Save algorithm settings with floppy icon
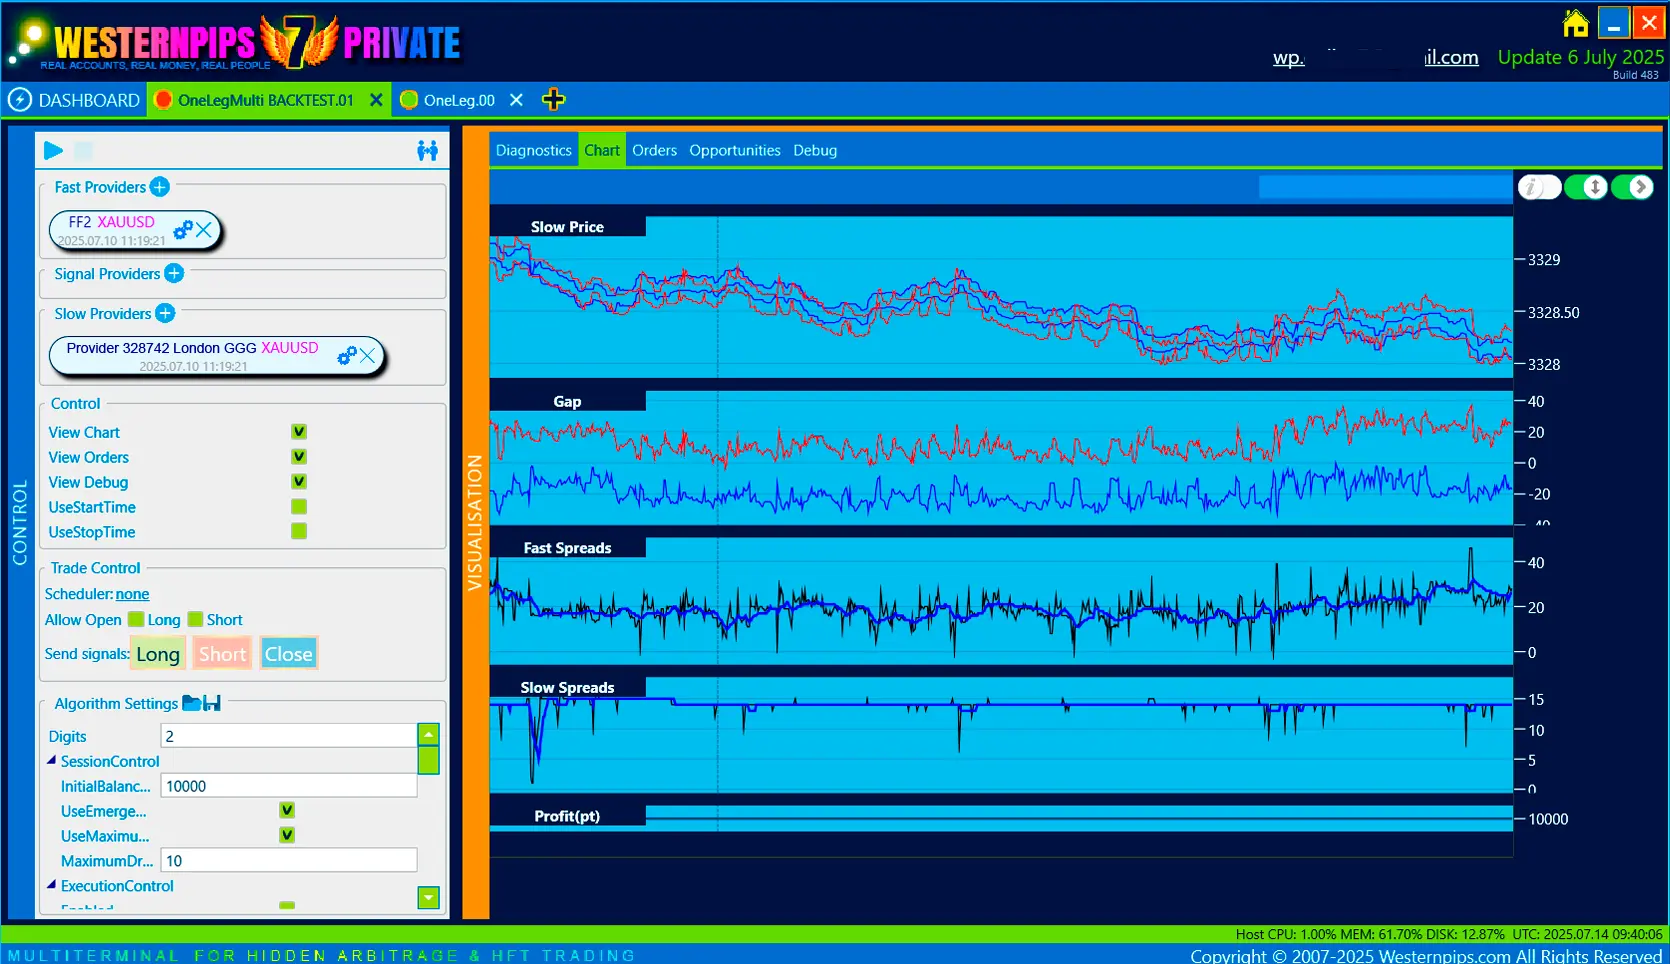Viewport: 1670px width, 964px height. (212, 703)
